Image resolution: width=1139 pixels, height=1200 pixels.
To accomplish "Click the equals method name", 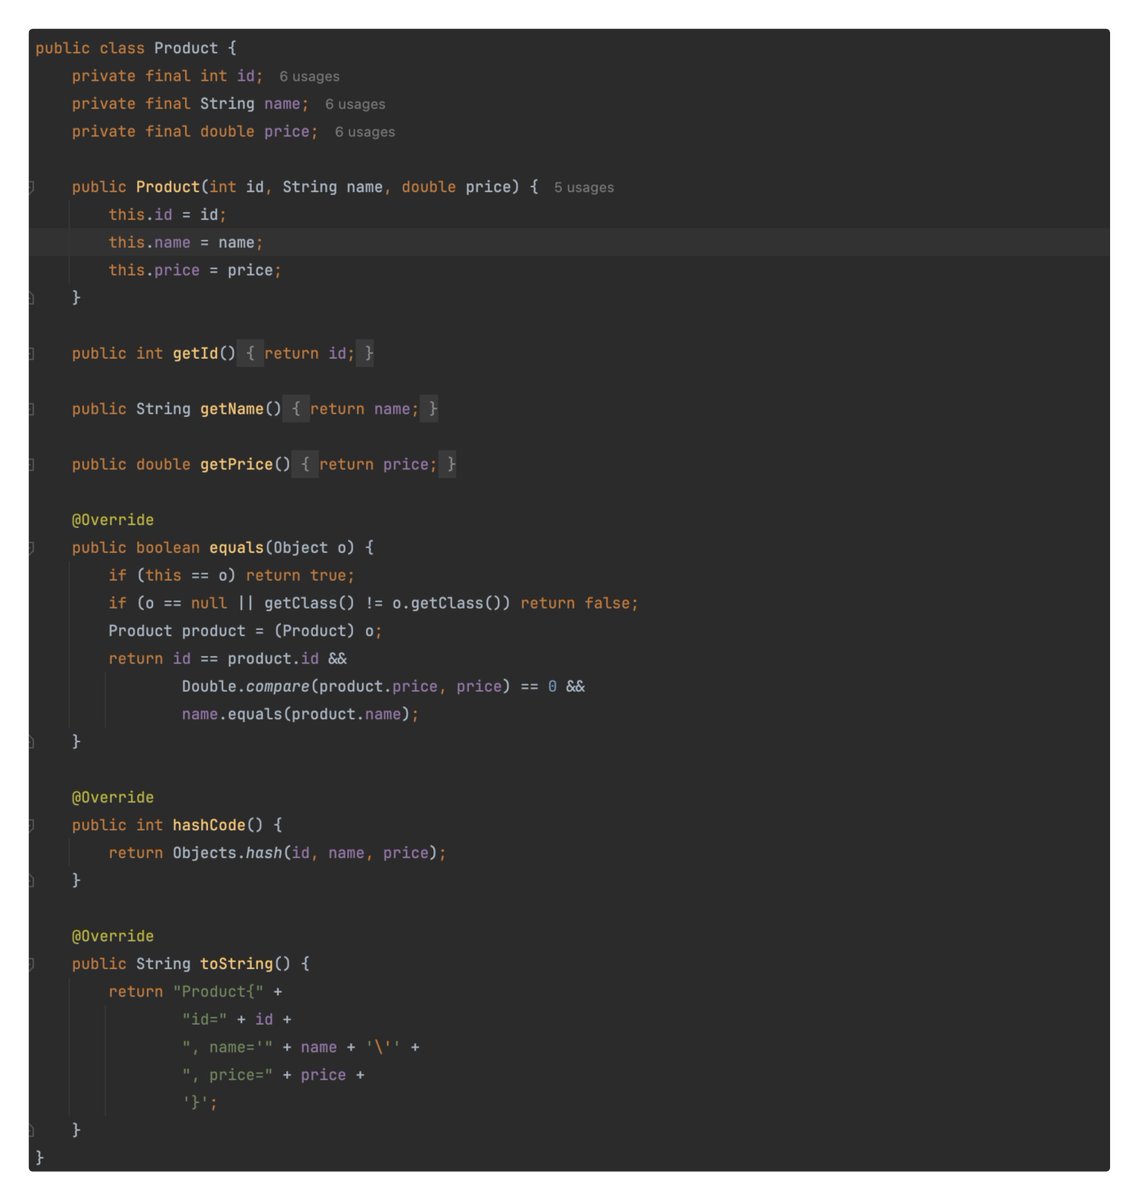I will pyautogui.click(x=236, y=548).
